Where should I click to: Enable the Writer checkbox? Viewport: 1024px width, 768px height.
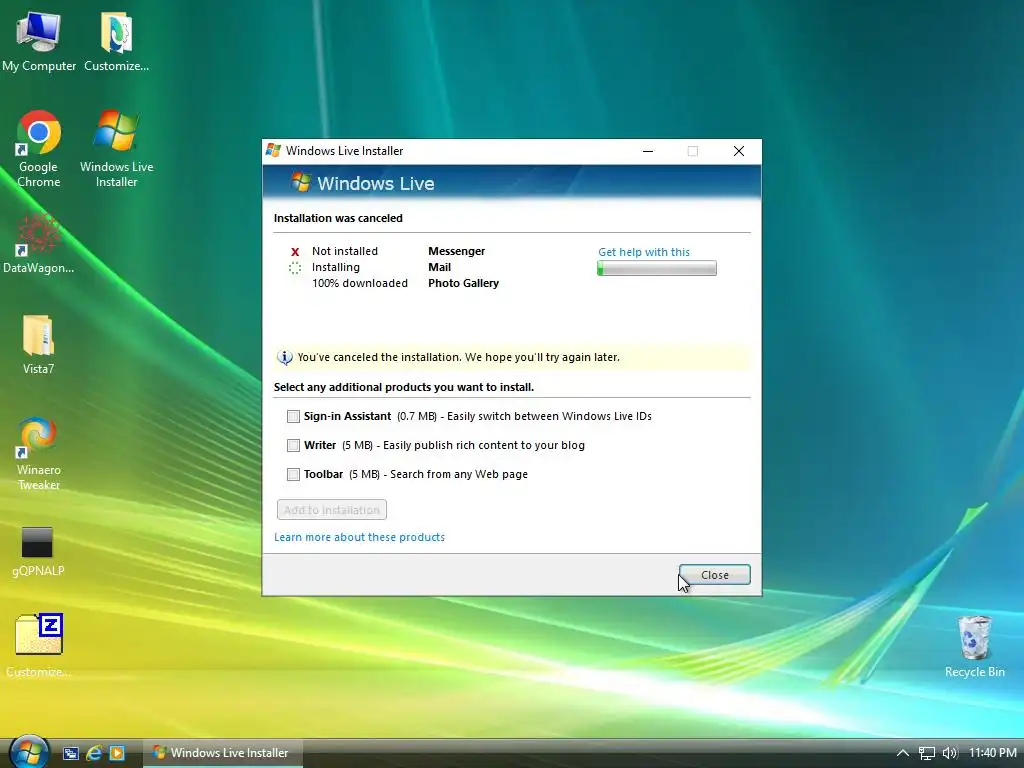point(293,445)
